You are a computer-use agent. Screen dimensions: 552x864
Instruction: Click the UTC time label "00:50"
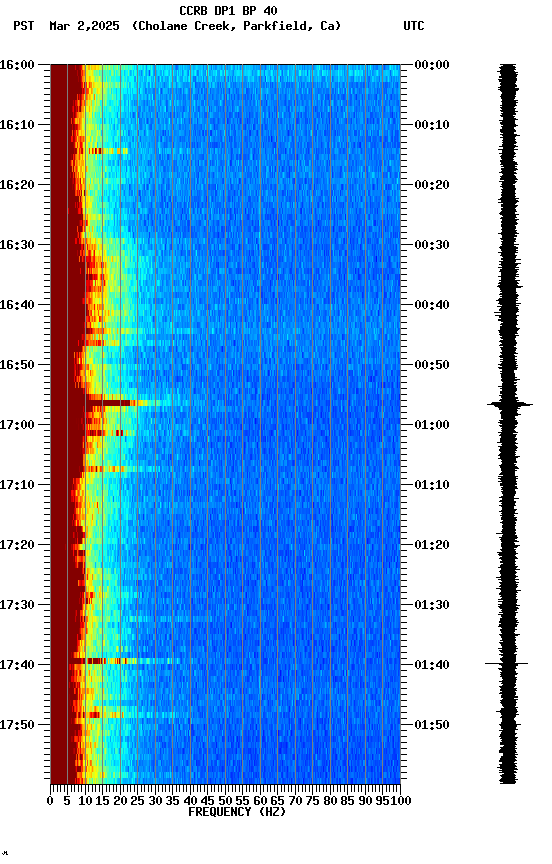coord(432,365)
